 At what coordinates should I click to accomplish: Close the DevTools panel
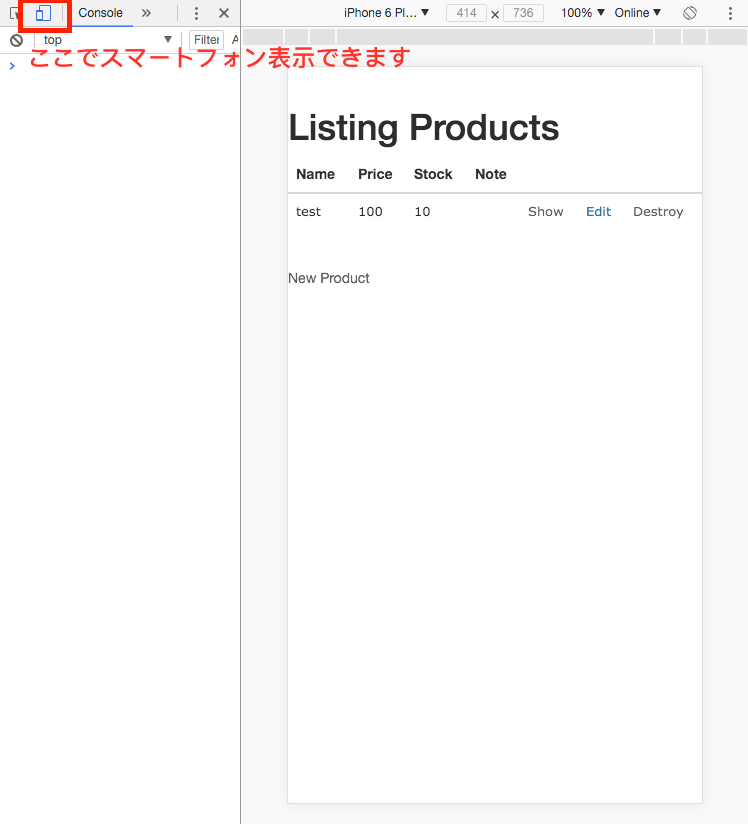pos(224,13)
